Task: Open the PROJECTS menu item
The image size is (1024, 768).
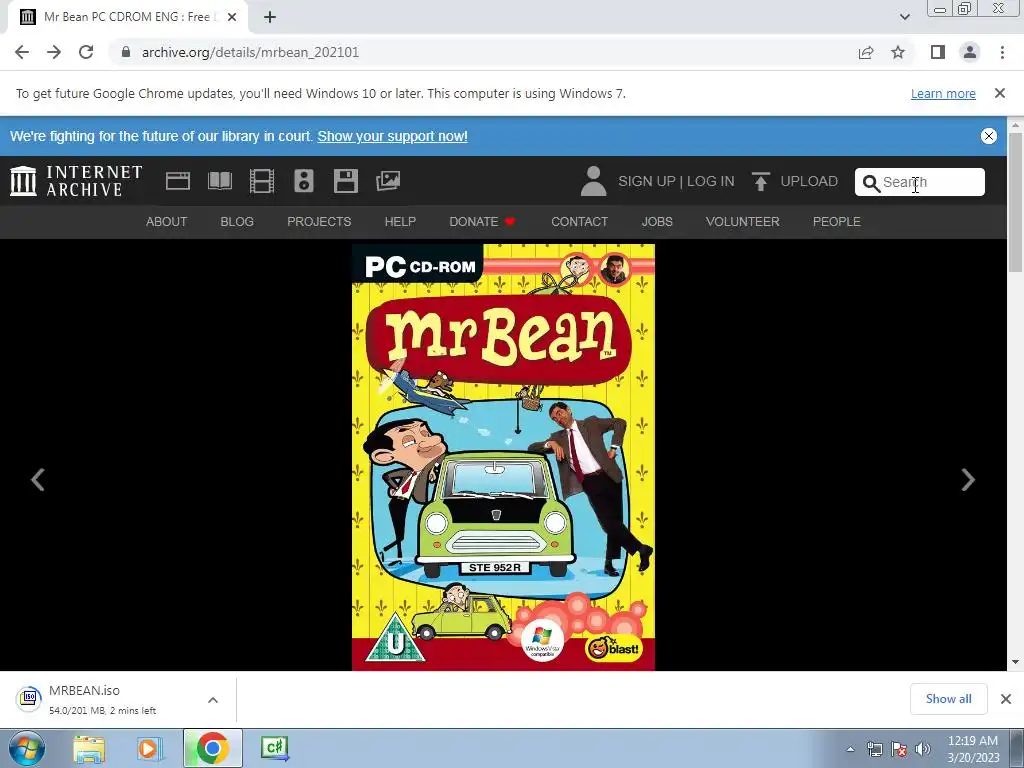Action: point(319,221)
